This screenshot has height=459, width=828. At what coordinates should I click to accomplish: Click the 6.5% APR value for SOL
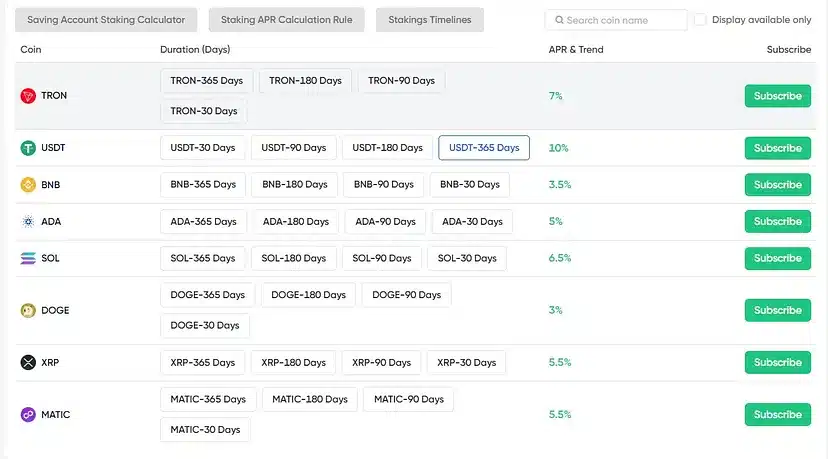coord(560,258)
